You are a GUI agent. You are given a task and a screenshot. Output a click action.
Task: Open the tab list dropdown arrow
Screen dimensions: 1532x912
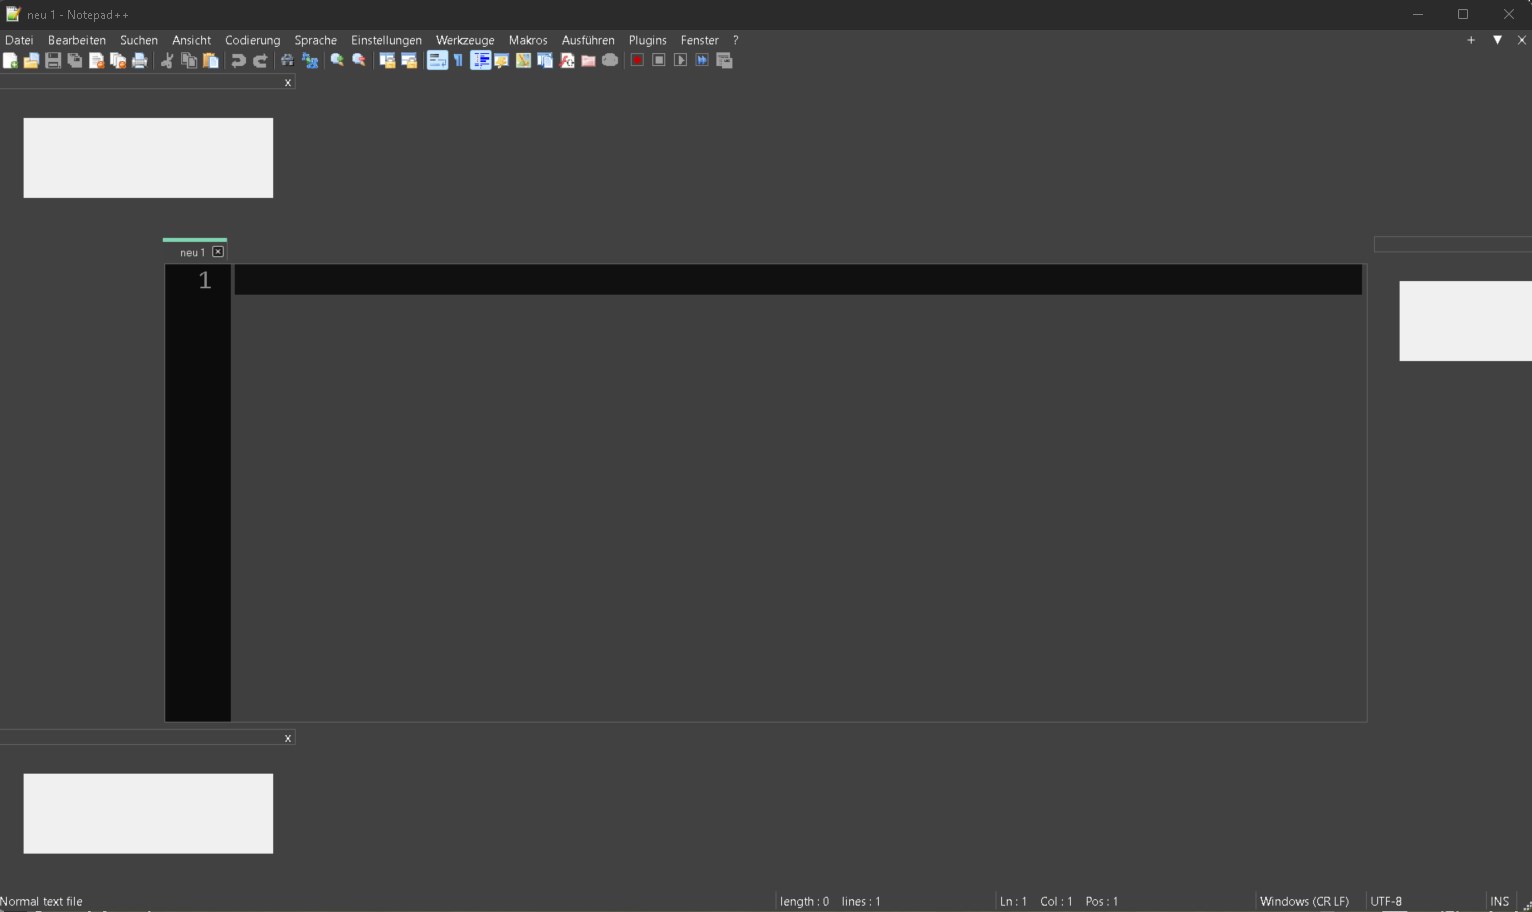click(1497, 40)
